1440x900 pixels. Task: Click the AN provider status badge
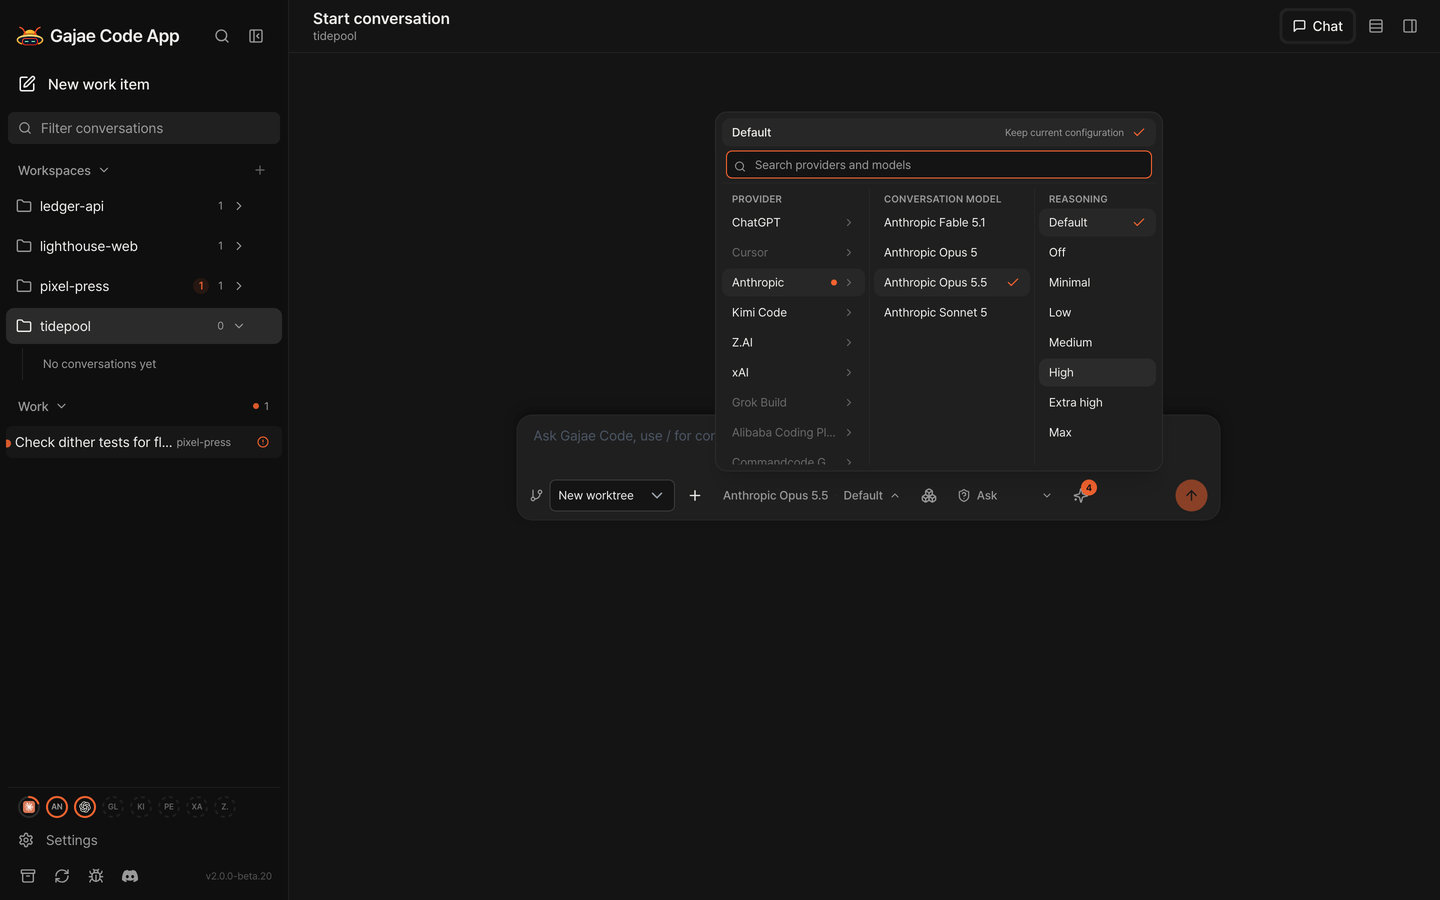(57, 806)
